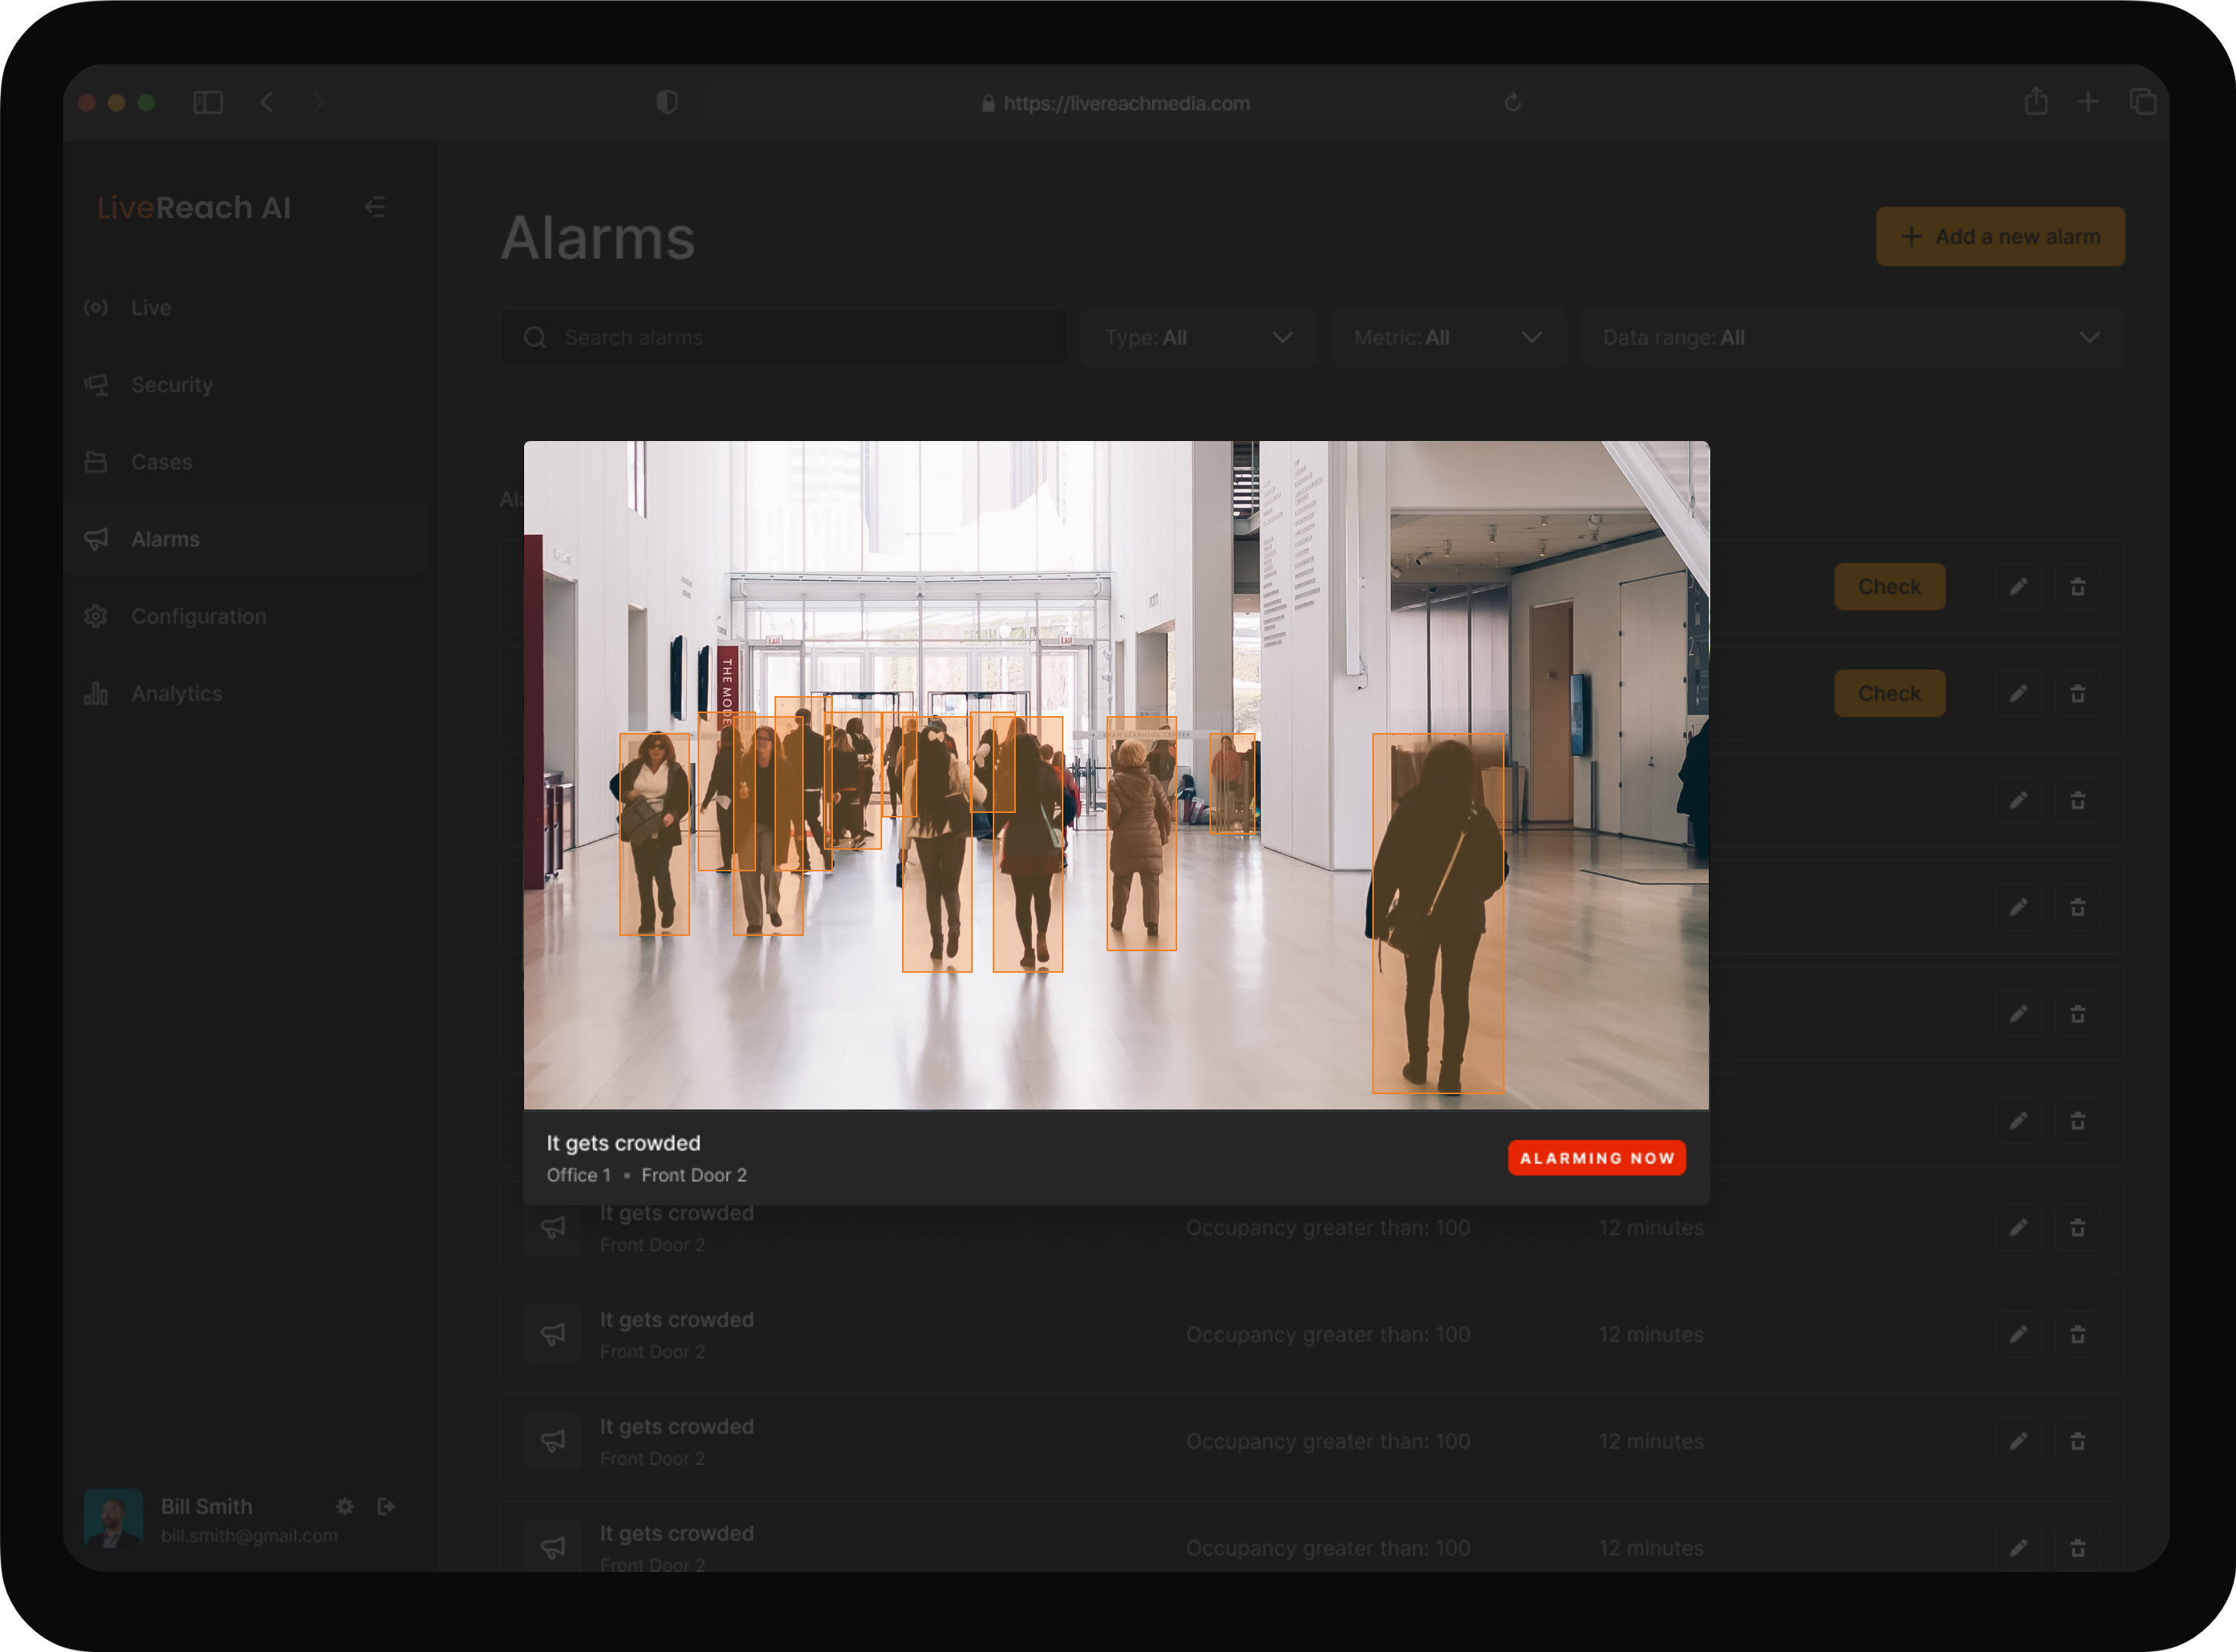This screenshot has width=2236, height=1652.
Task: Click Add a new alarm button
Action: tap(2000, 237)
